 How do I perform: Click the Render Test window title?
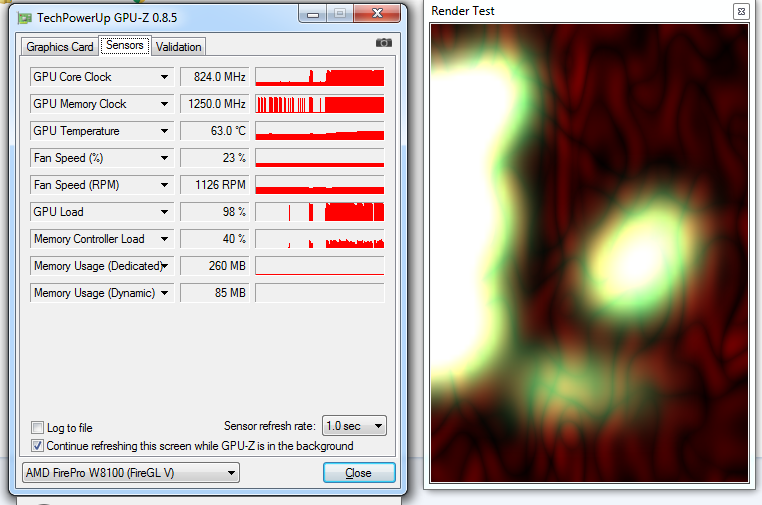pos(463,11)
